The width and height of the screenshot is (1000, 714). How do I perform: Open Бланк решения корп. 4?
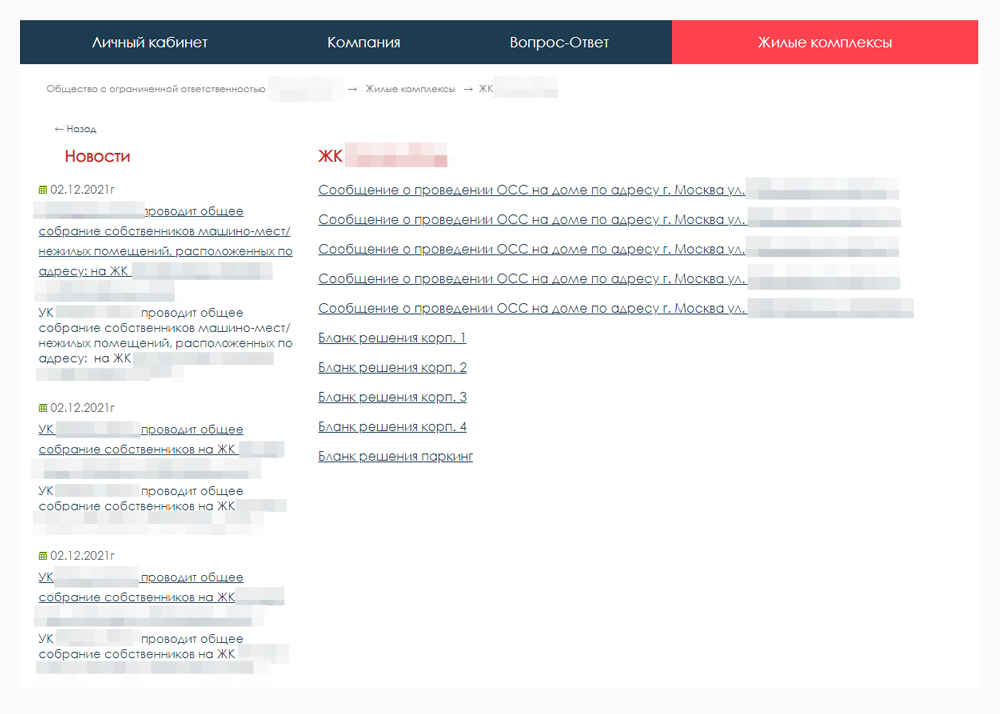pyautogui.click(x=392, y=427)
